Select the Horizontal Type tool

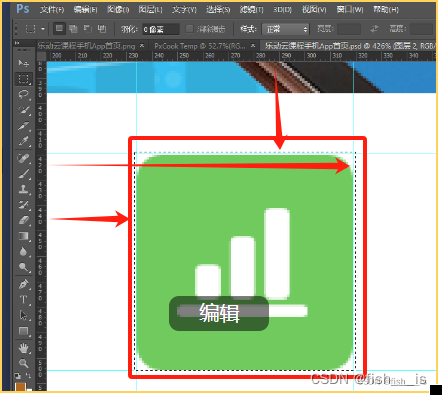23,300
